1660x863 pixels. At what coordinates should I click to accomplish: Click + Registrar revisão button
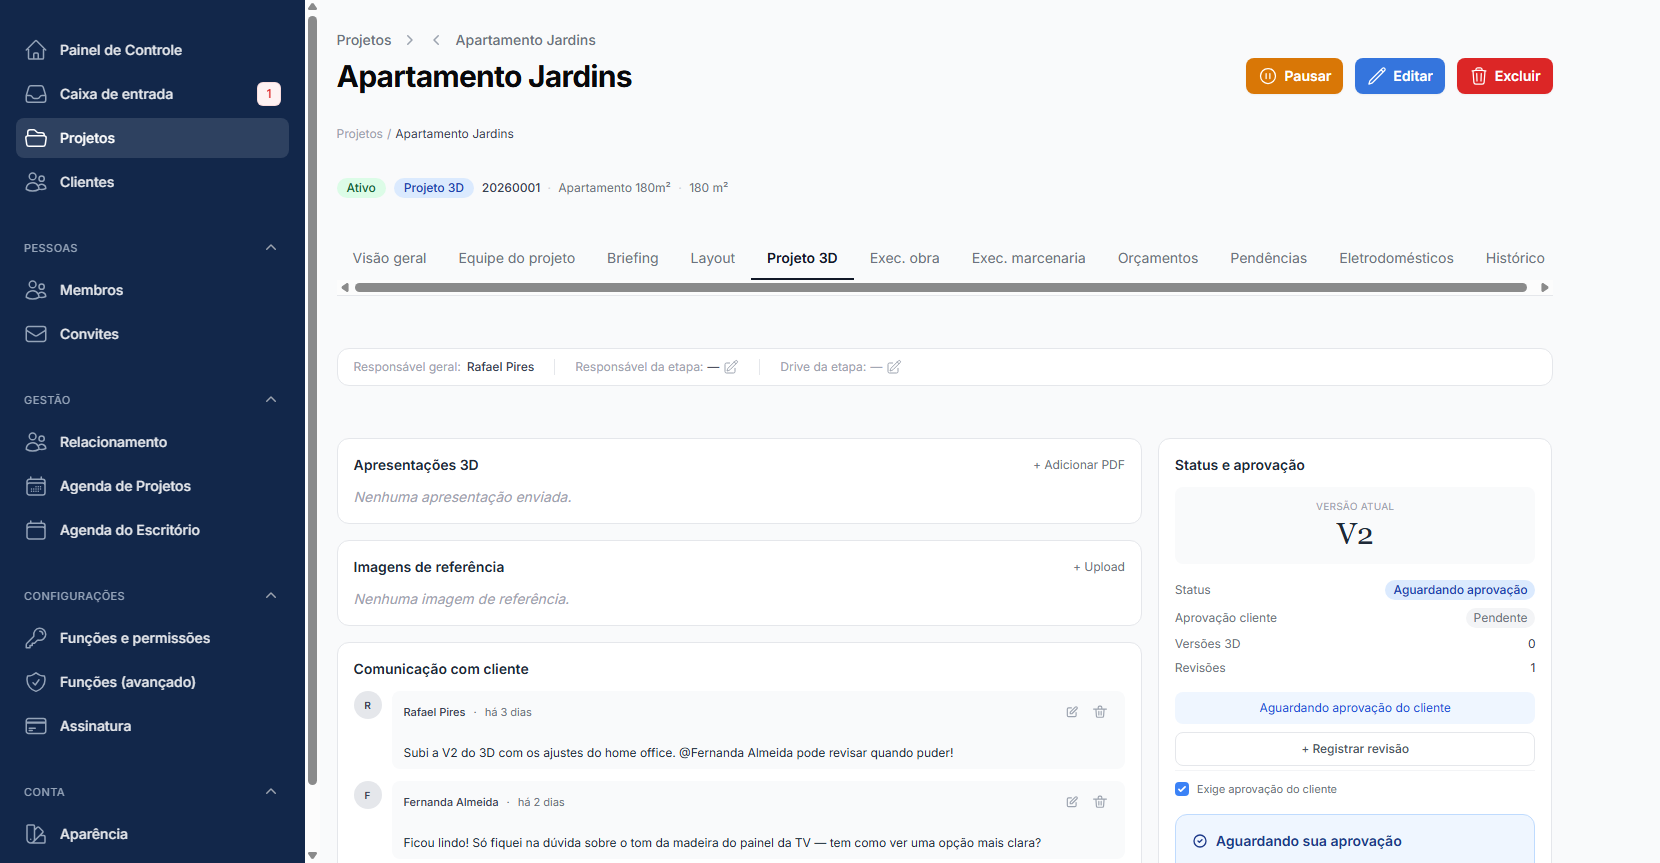point(1355,749)
